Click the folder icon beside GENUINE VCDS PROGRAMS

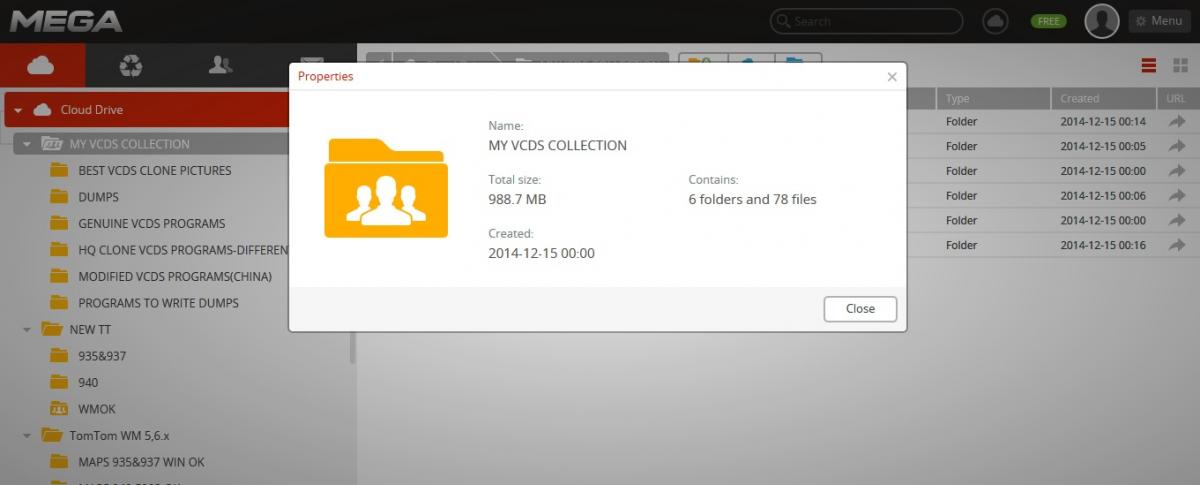click(x=59, y=223)
